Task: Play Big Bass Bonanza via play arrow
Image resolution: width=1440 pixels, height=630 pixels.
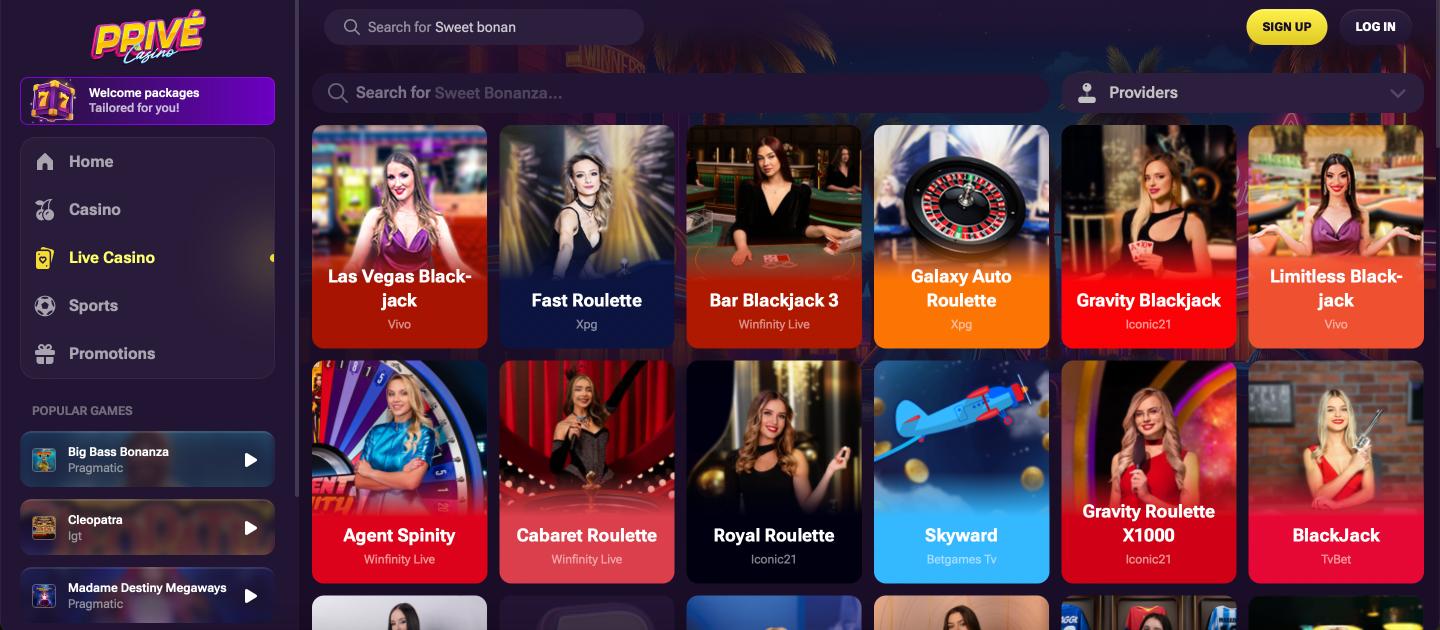Action: tap(251, 460)
